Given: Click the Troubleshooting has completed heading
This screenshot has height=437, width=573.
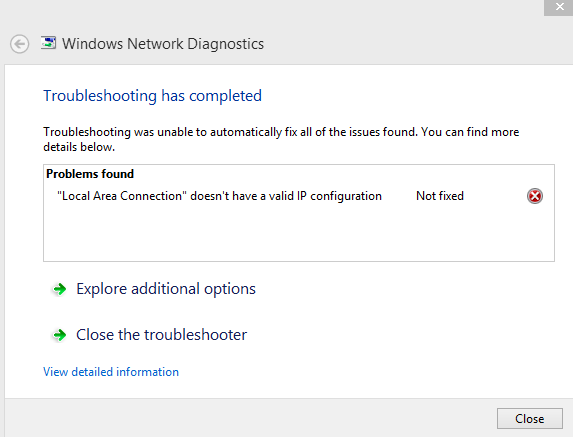Looking at the screenshot, I should (152, 96).
